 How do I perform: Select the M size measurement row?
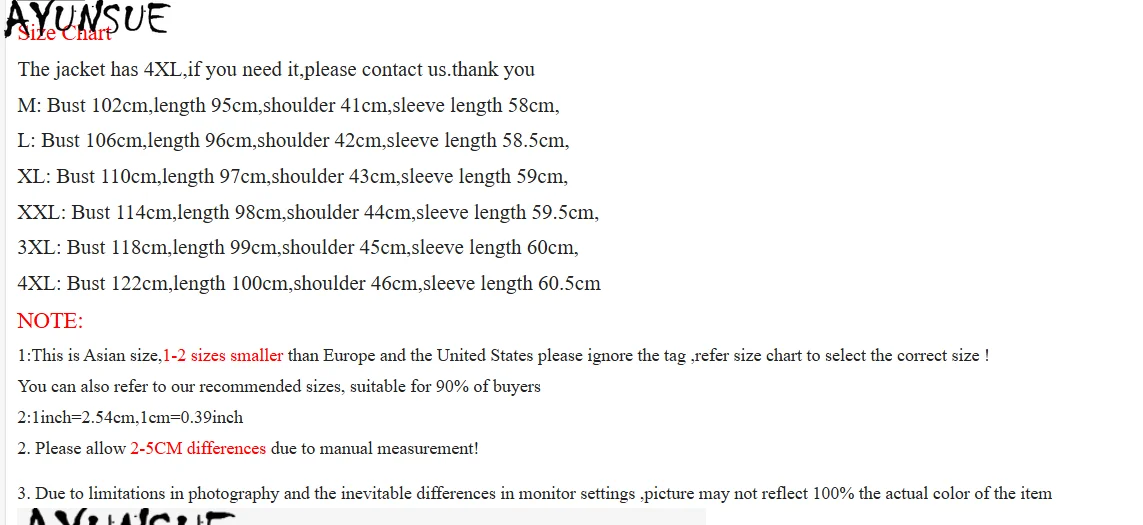tap(288, 105)
